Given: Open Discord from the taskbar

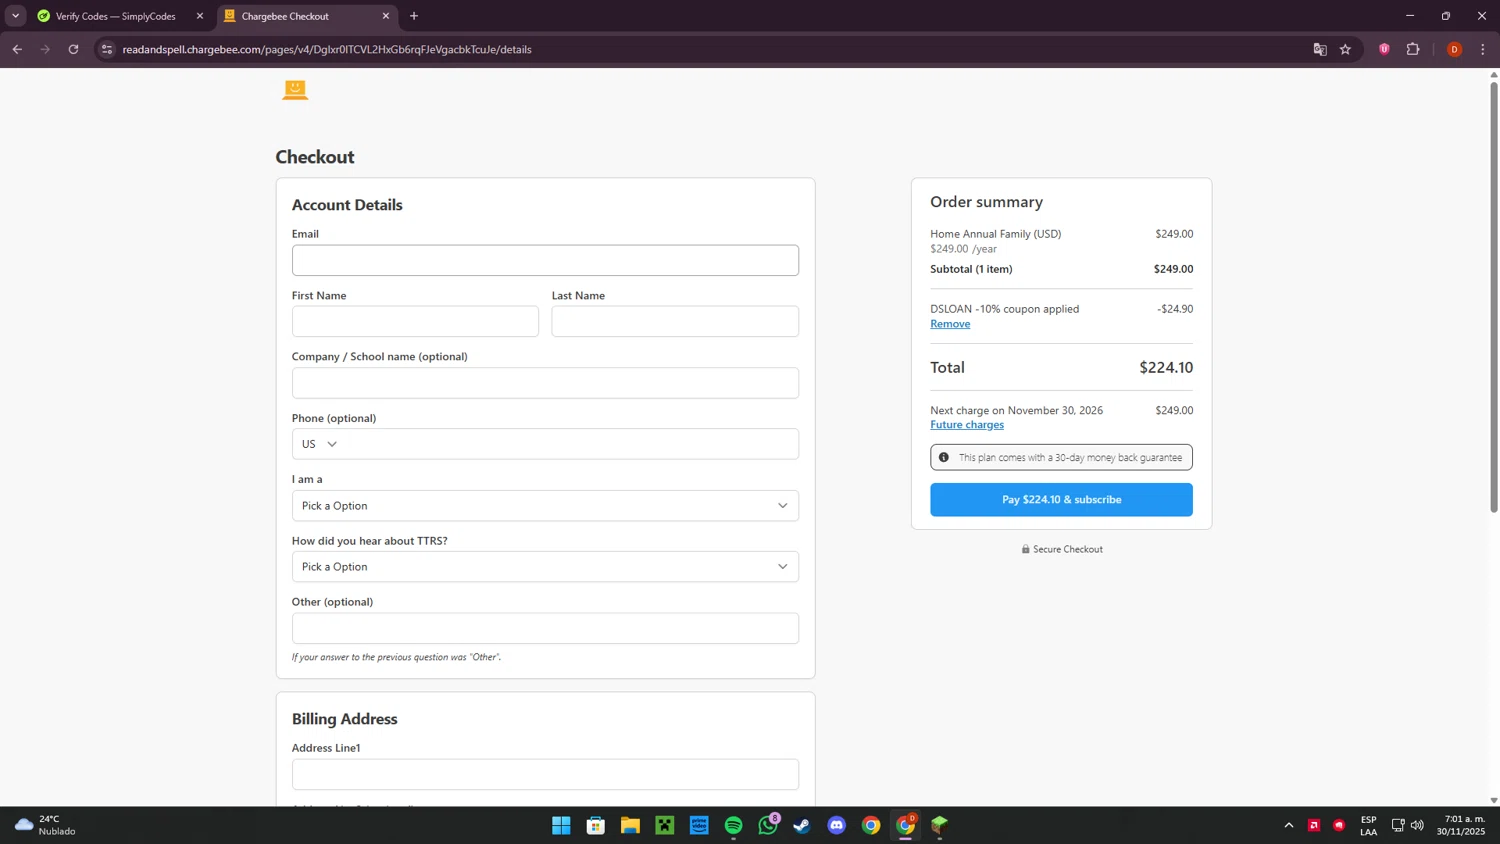Looking at the screenshot, I should point(837,825).
